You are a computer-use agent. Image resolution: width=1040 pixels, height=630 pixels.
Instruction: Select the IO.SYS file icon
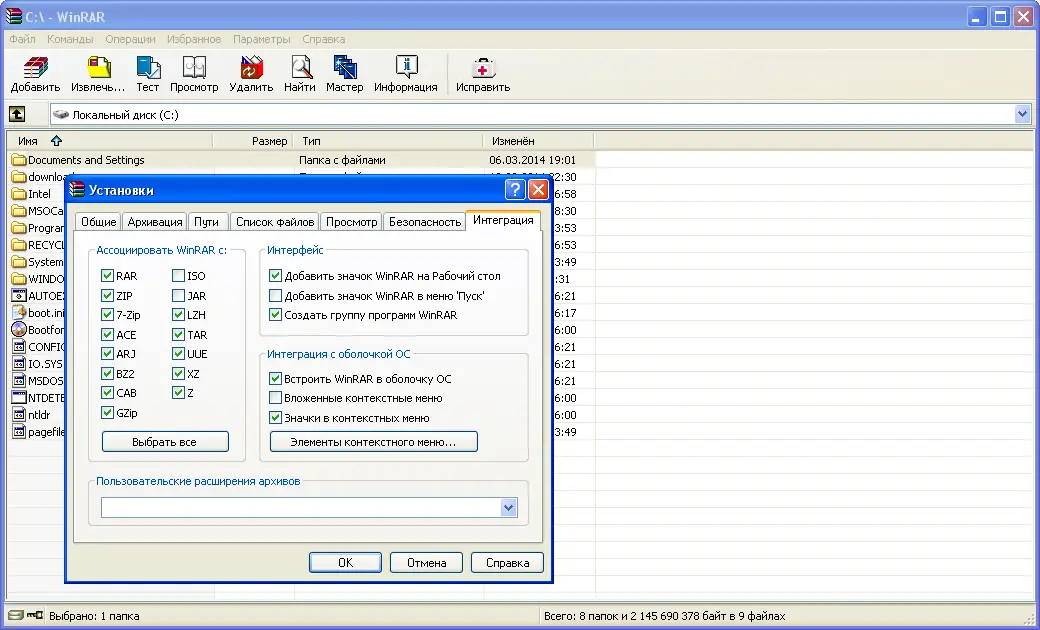(19, 363)
